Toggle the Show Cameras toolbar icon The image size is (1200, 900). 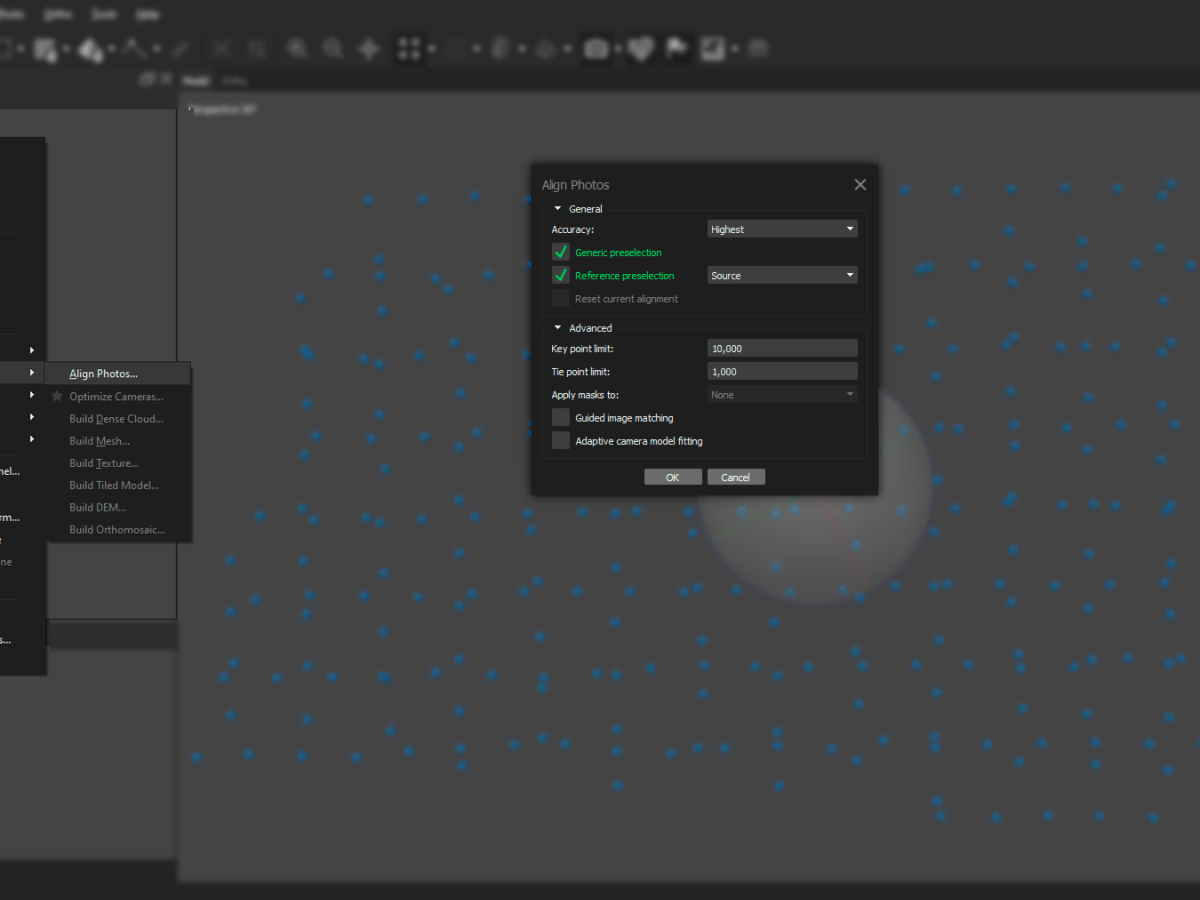[x=595, y=48]
